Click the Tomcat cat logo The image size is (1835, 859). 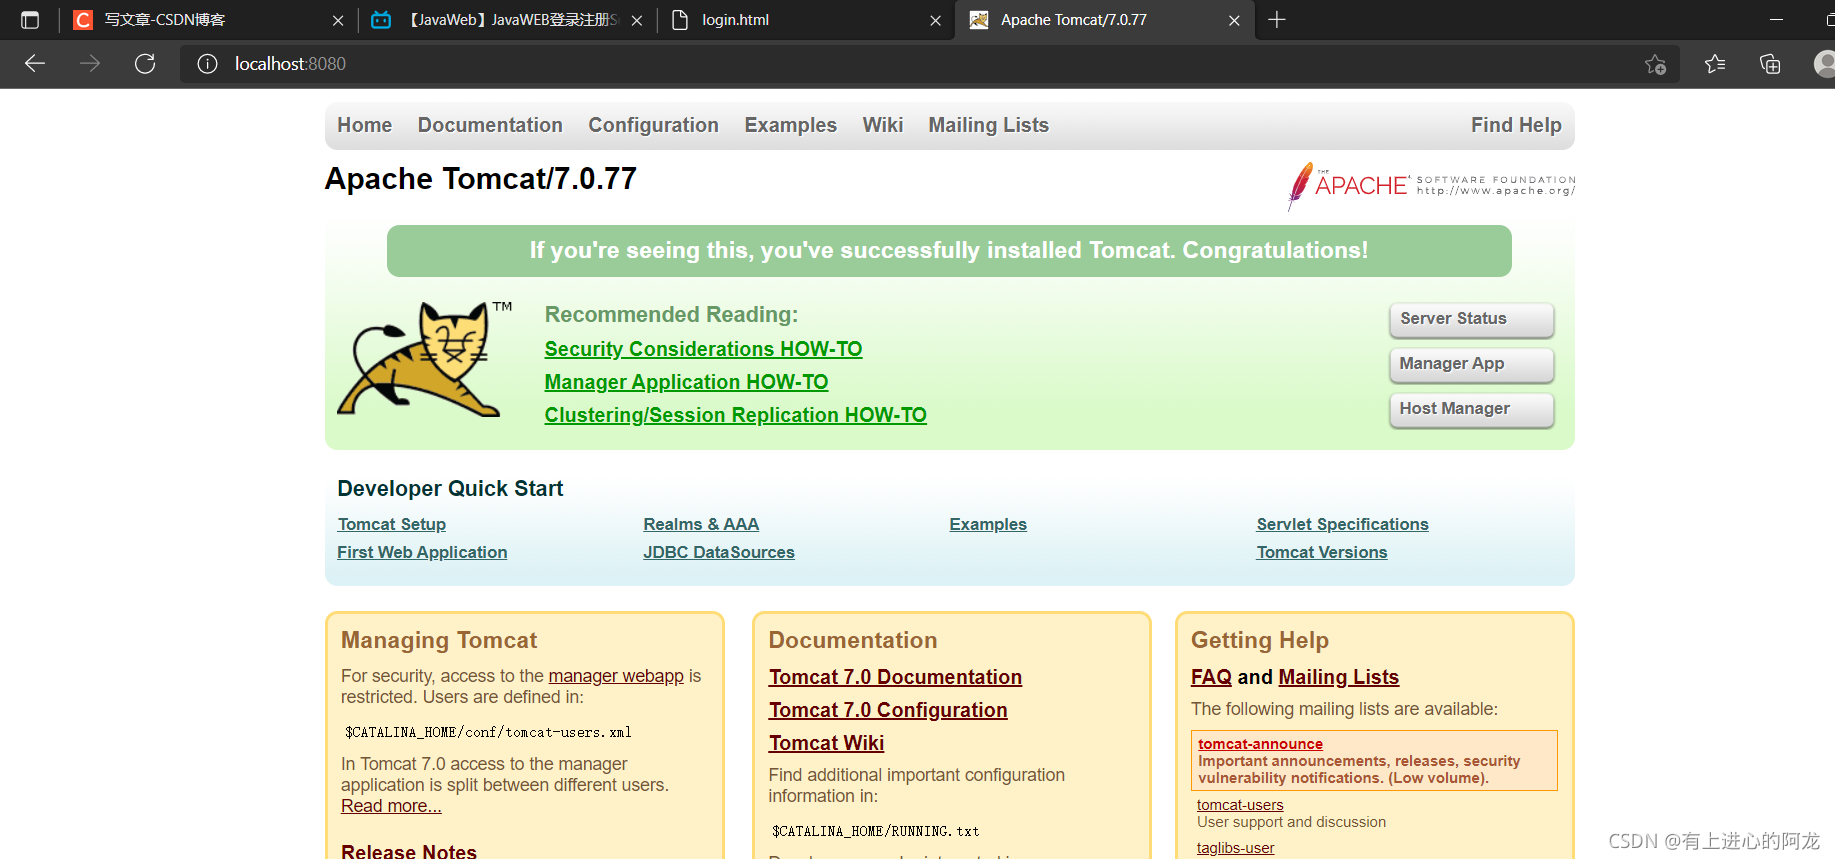[424, 359]
